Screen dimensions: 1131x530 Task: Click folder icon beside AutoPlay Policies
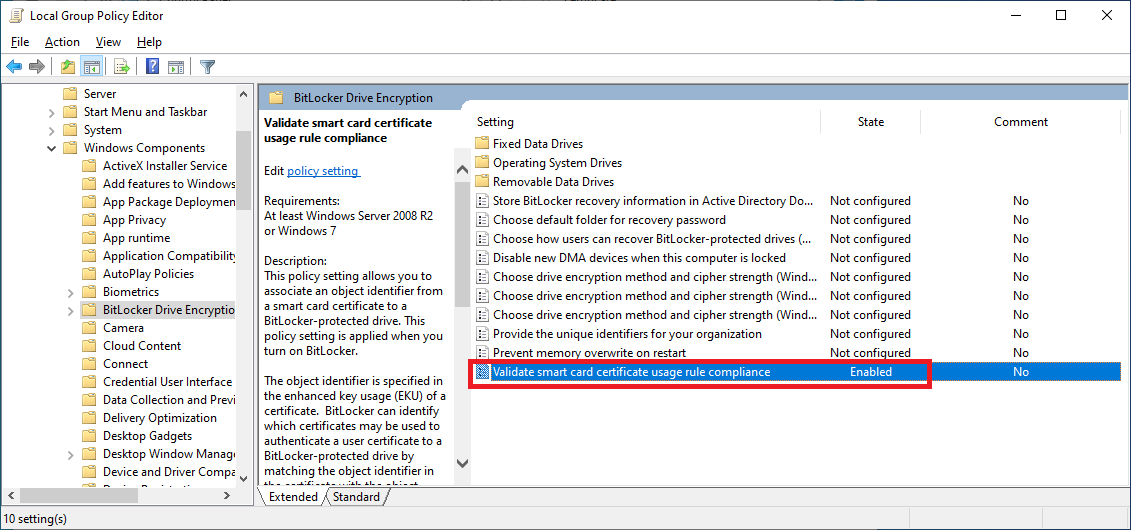[89, 274]
